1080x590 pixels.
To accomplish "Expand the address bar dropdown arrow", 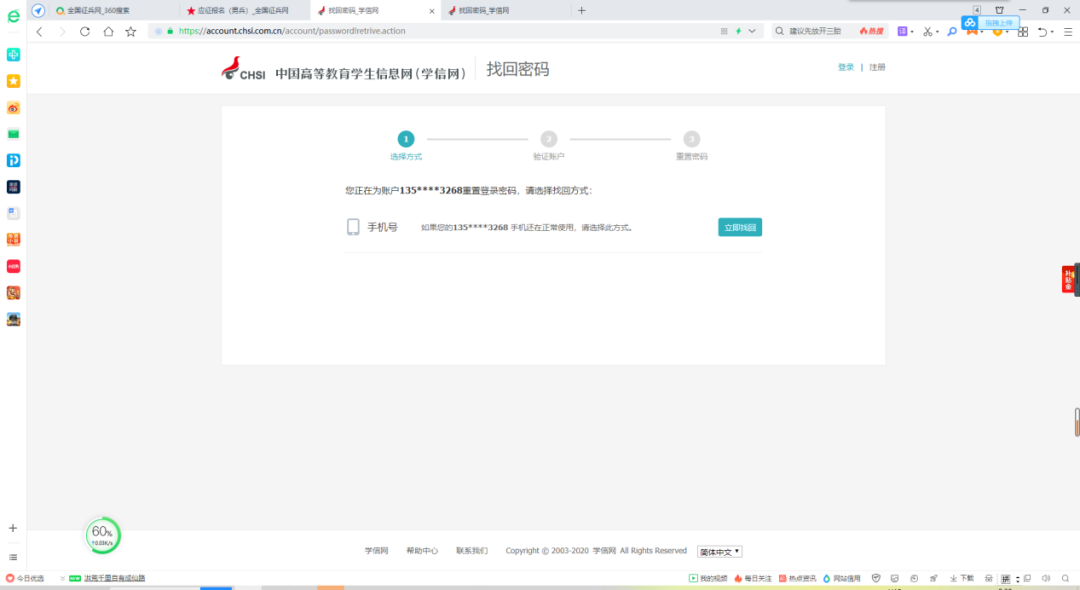I will [753, 31].
